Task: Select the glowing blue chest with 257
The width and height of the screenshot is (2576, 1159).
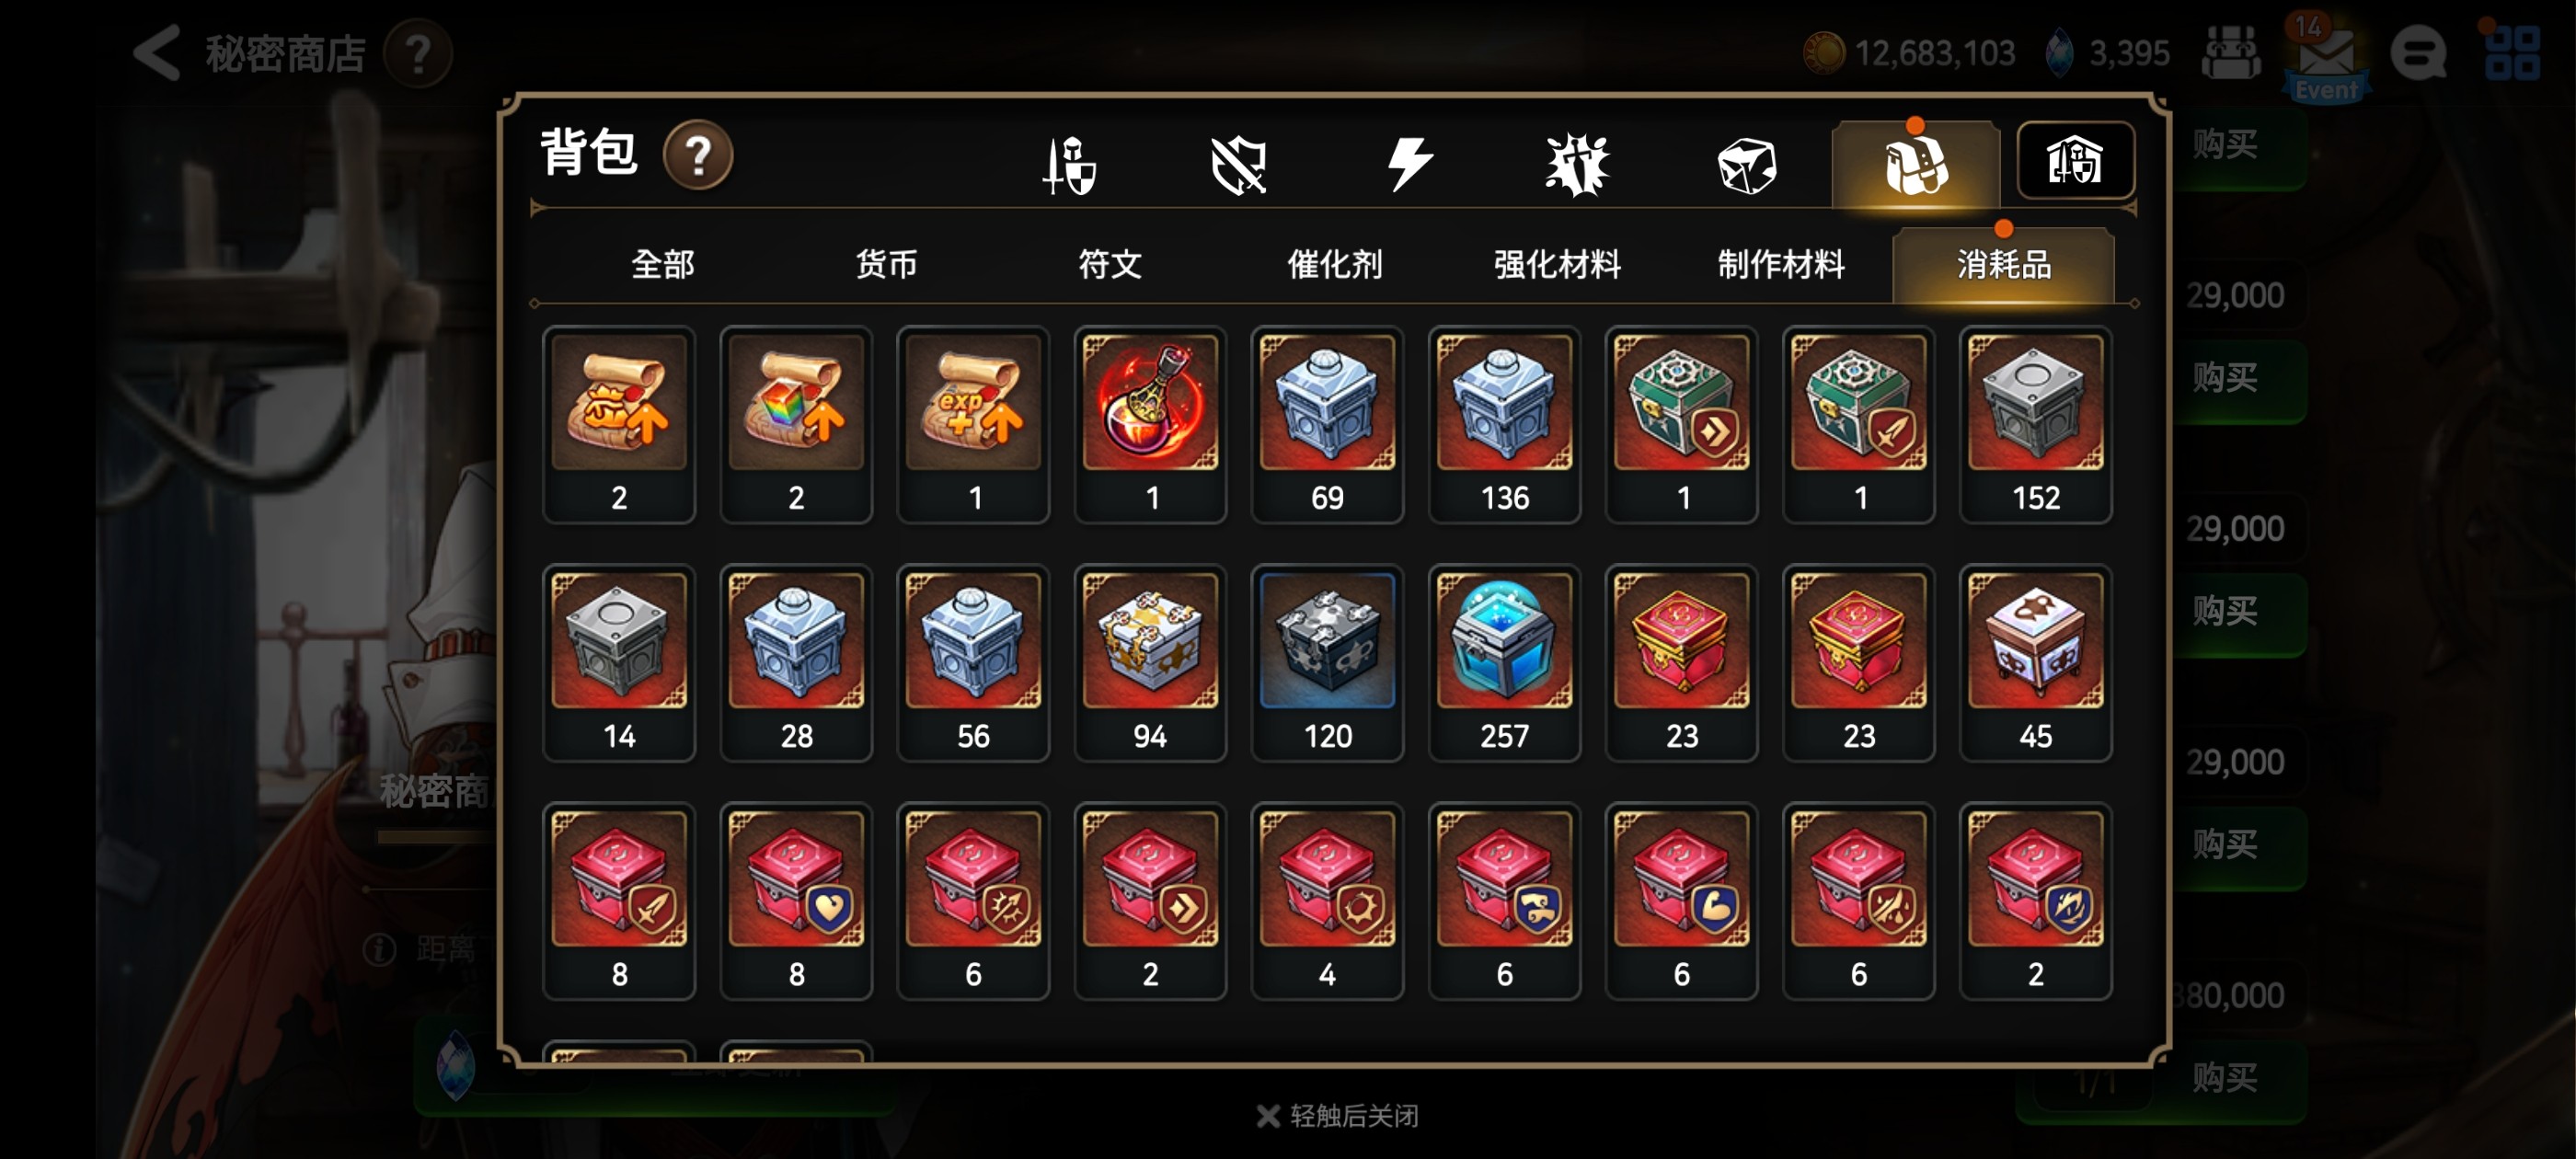Action: point(1504,662)
